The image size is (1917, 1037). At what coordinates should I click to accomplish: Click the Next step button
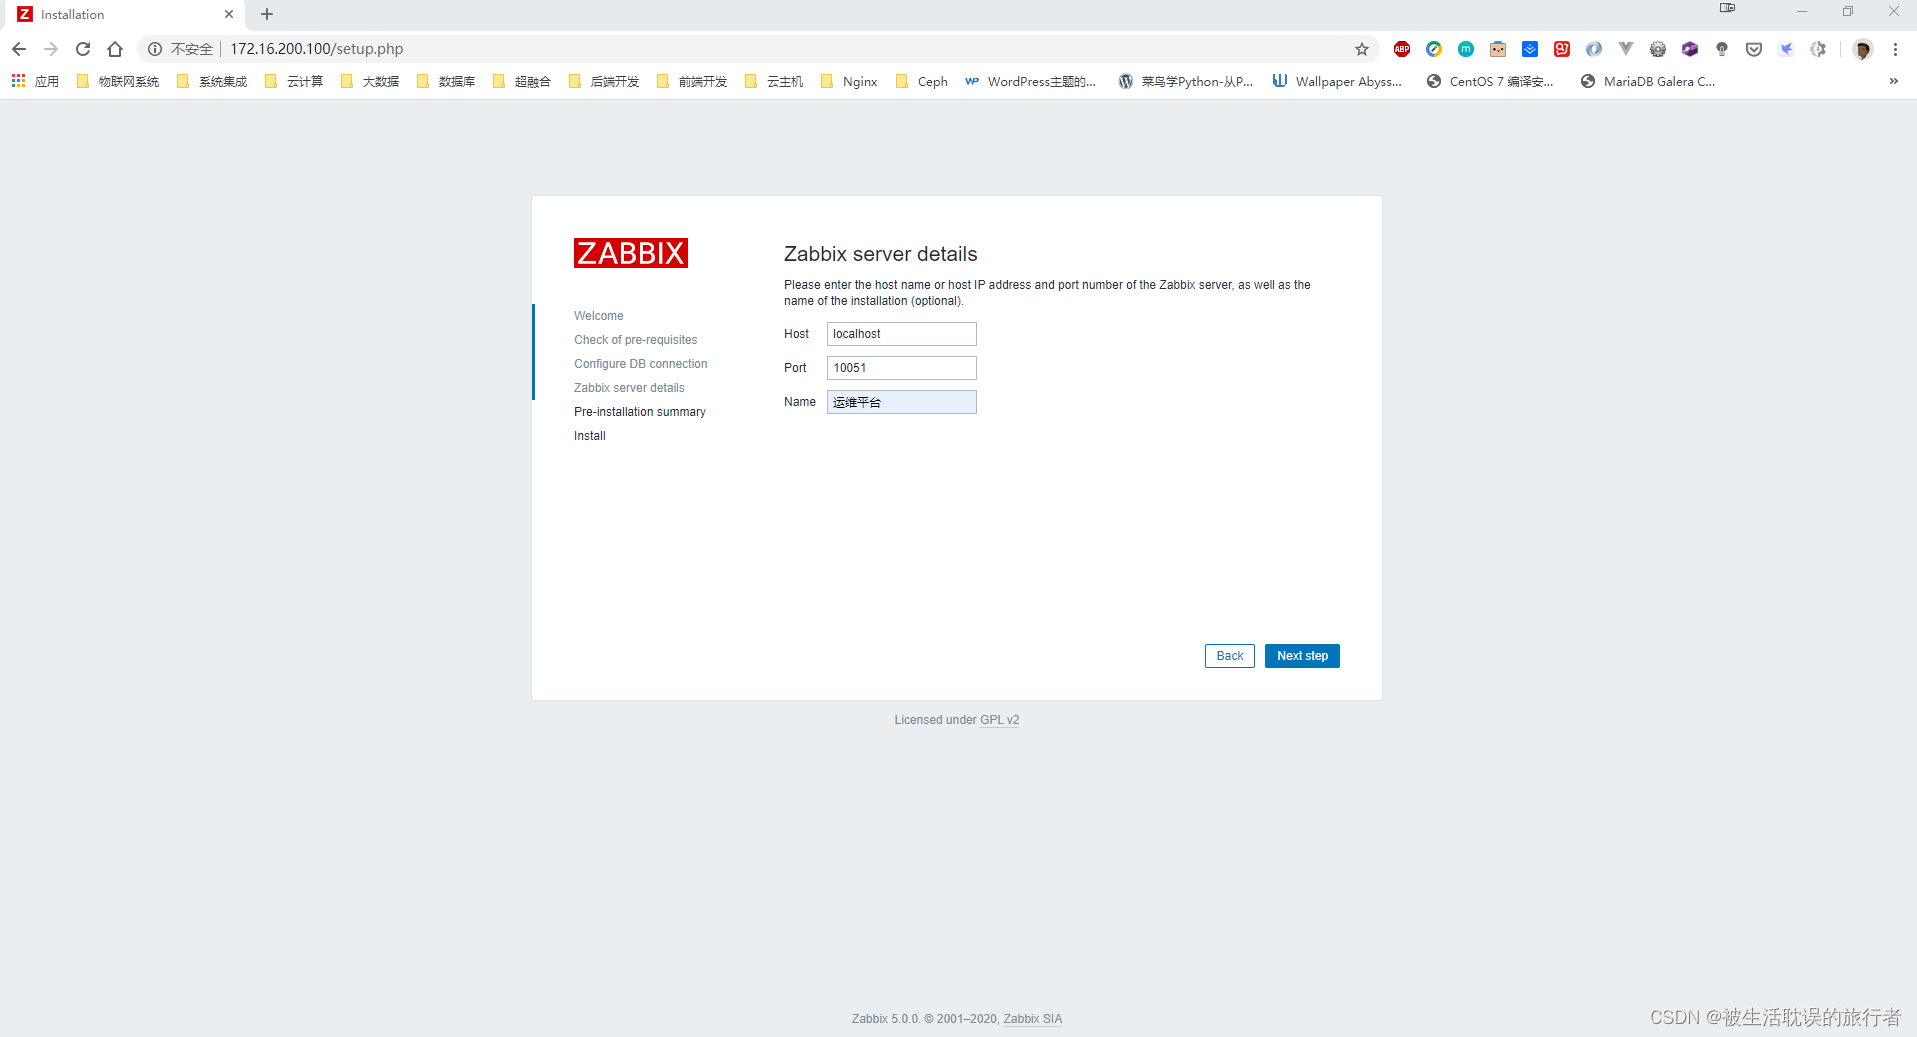[x=1302, y=656]
